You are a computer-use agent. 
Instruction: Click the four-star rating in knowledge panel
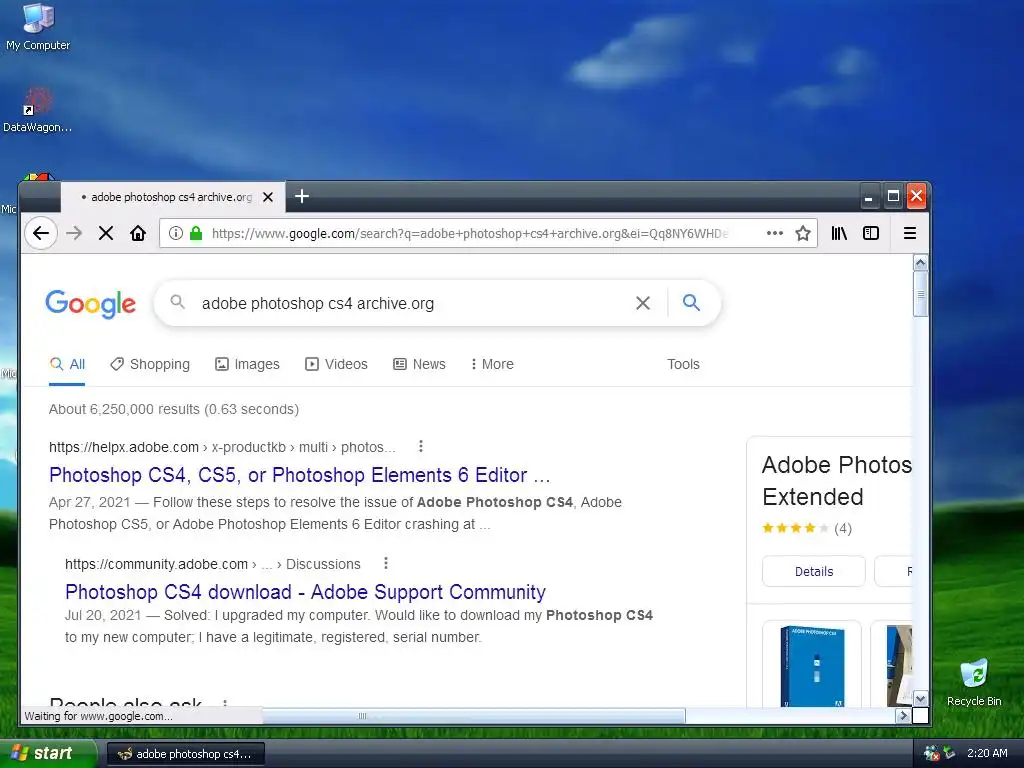point(795,528)
